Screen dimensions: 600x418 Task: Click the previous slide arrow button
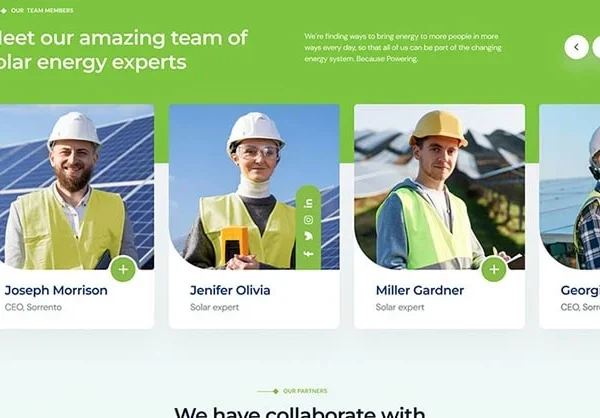click(576, 47)
